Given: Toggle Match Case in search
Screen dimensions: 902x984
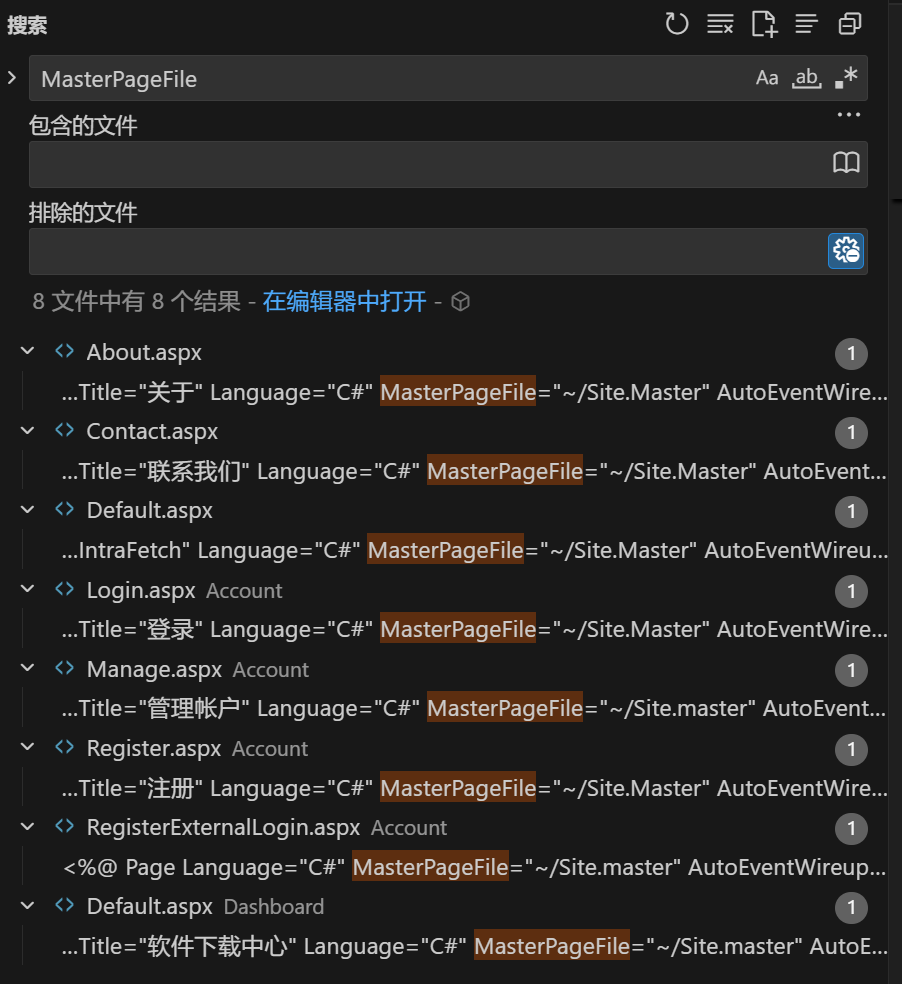Looking at the screenshot, I should [767, 77].
